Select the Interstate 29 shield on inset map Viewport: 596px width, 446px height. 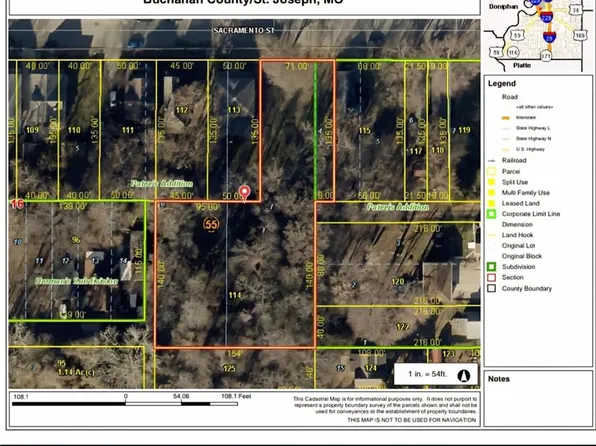(x=549, y=37)
